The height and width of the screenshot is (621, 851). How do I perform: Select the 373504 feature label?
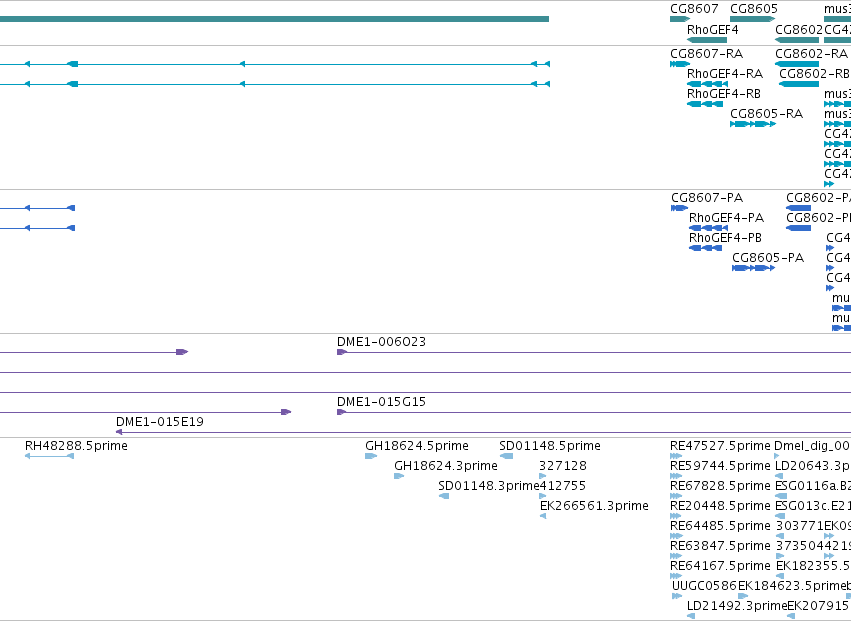tap(800, 546)
